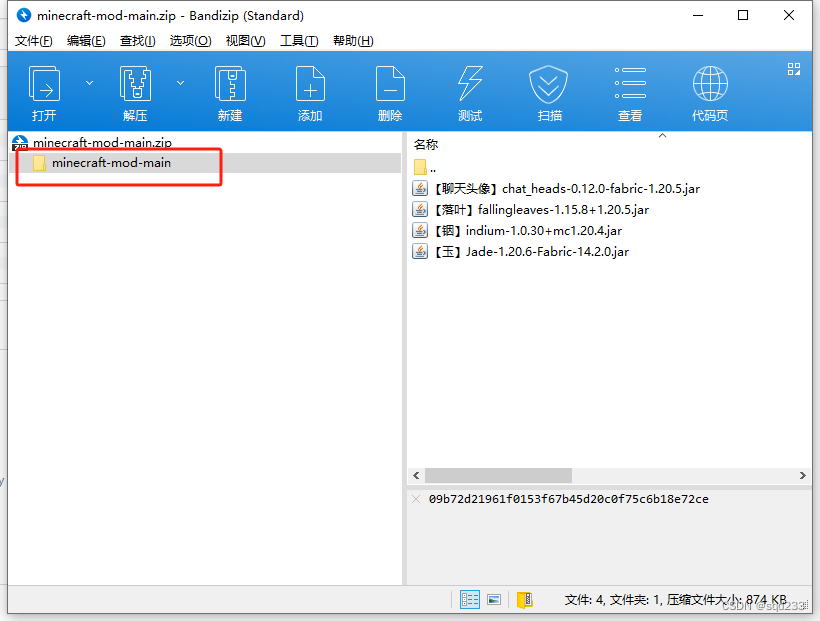
Task: Expand the Extract button dropdown arrow
Action: pyautogui.click(x=180, y=83)
